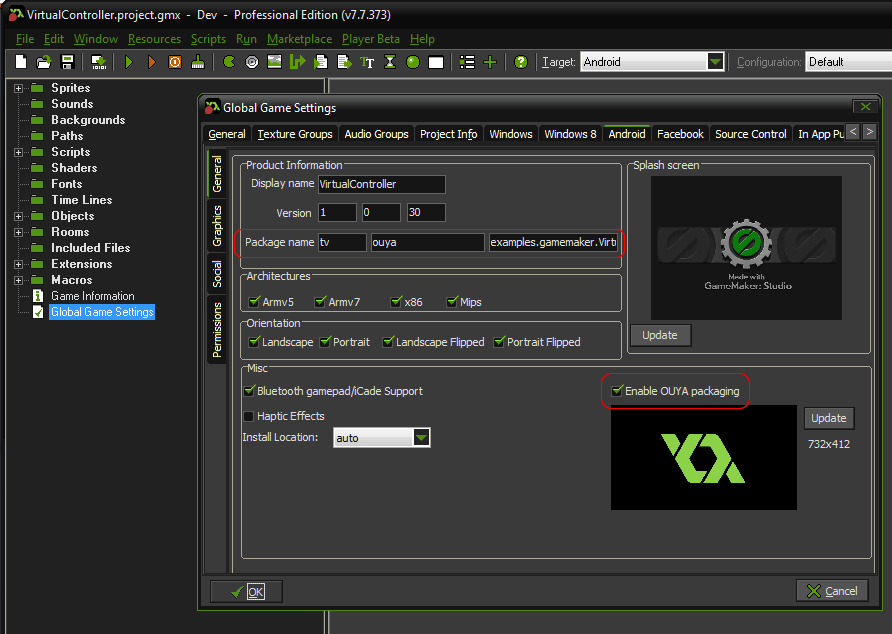
Task: Expand the Sprites folder in the resource tree
Action: pos(16,87)
